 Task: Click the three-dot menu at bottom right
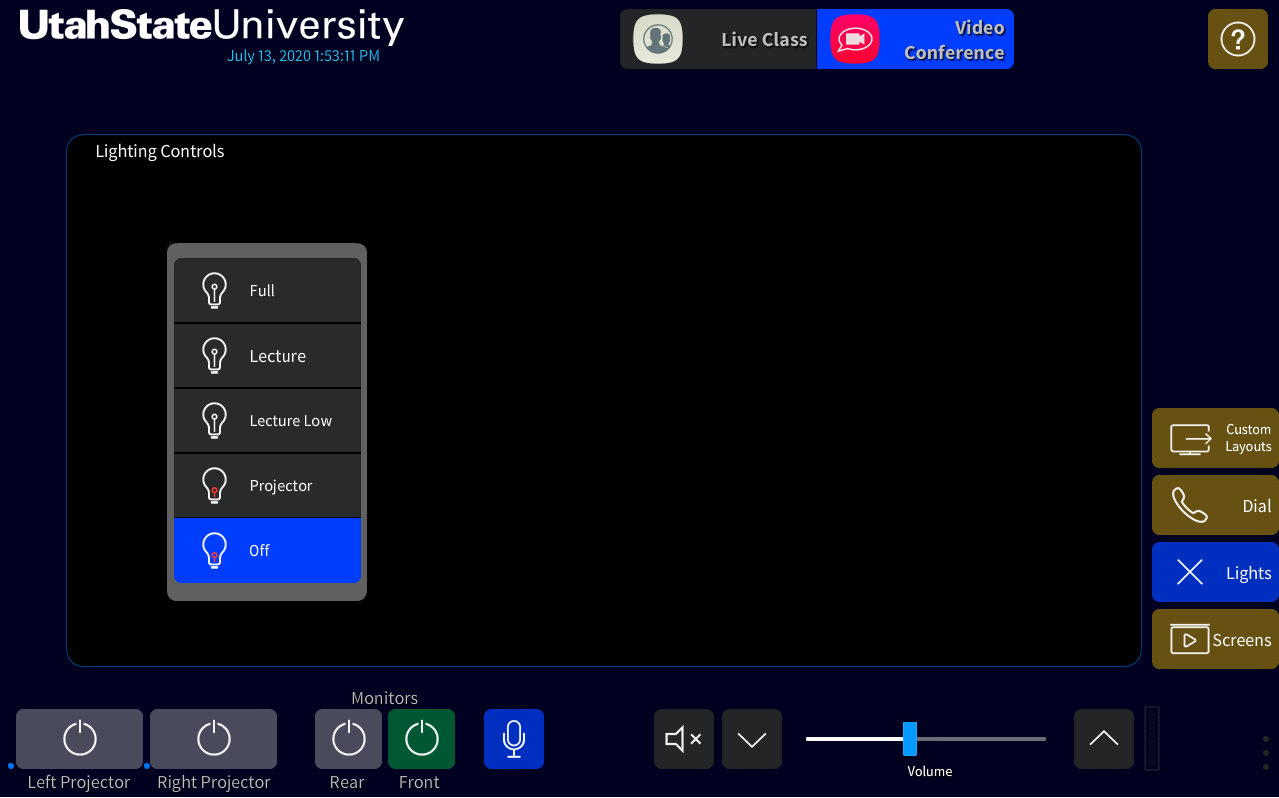pyautogui.click(x=1265, y=753)
